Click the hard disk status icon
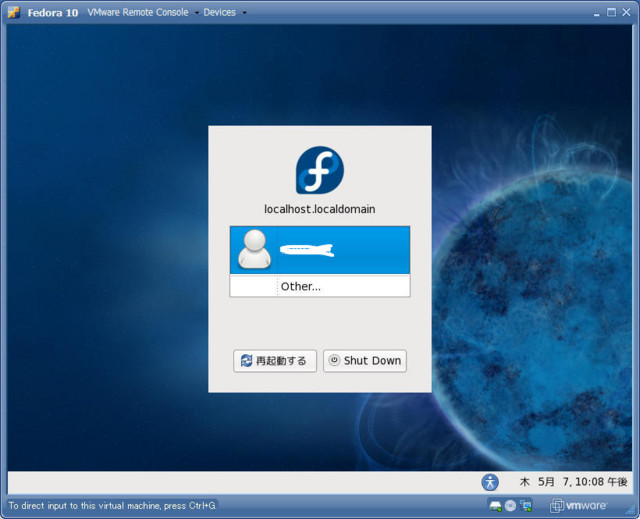 [x=495, y=506]
